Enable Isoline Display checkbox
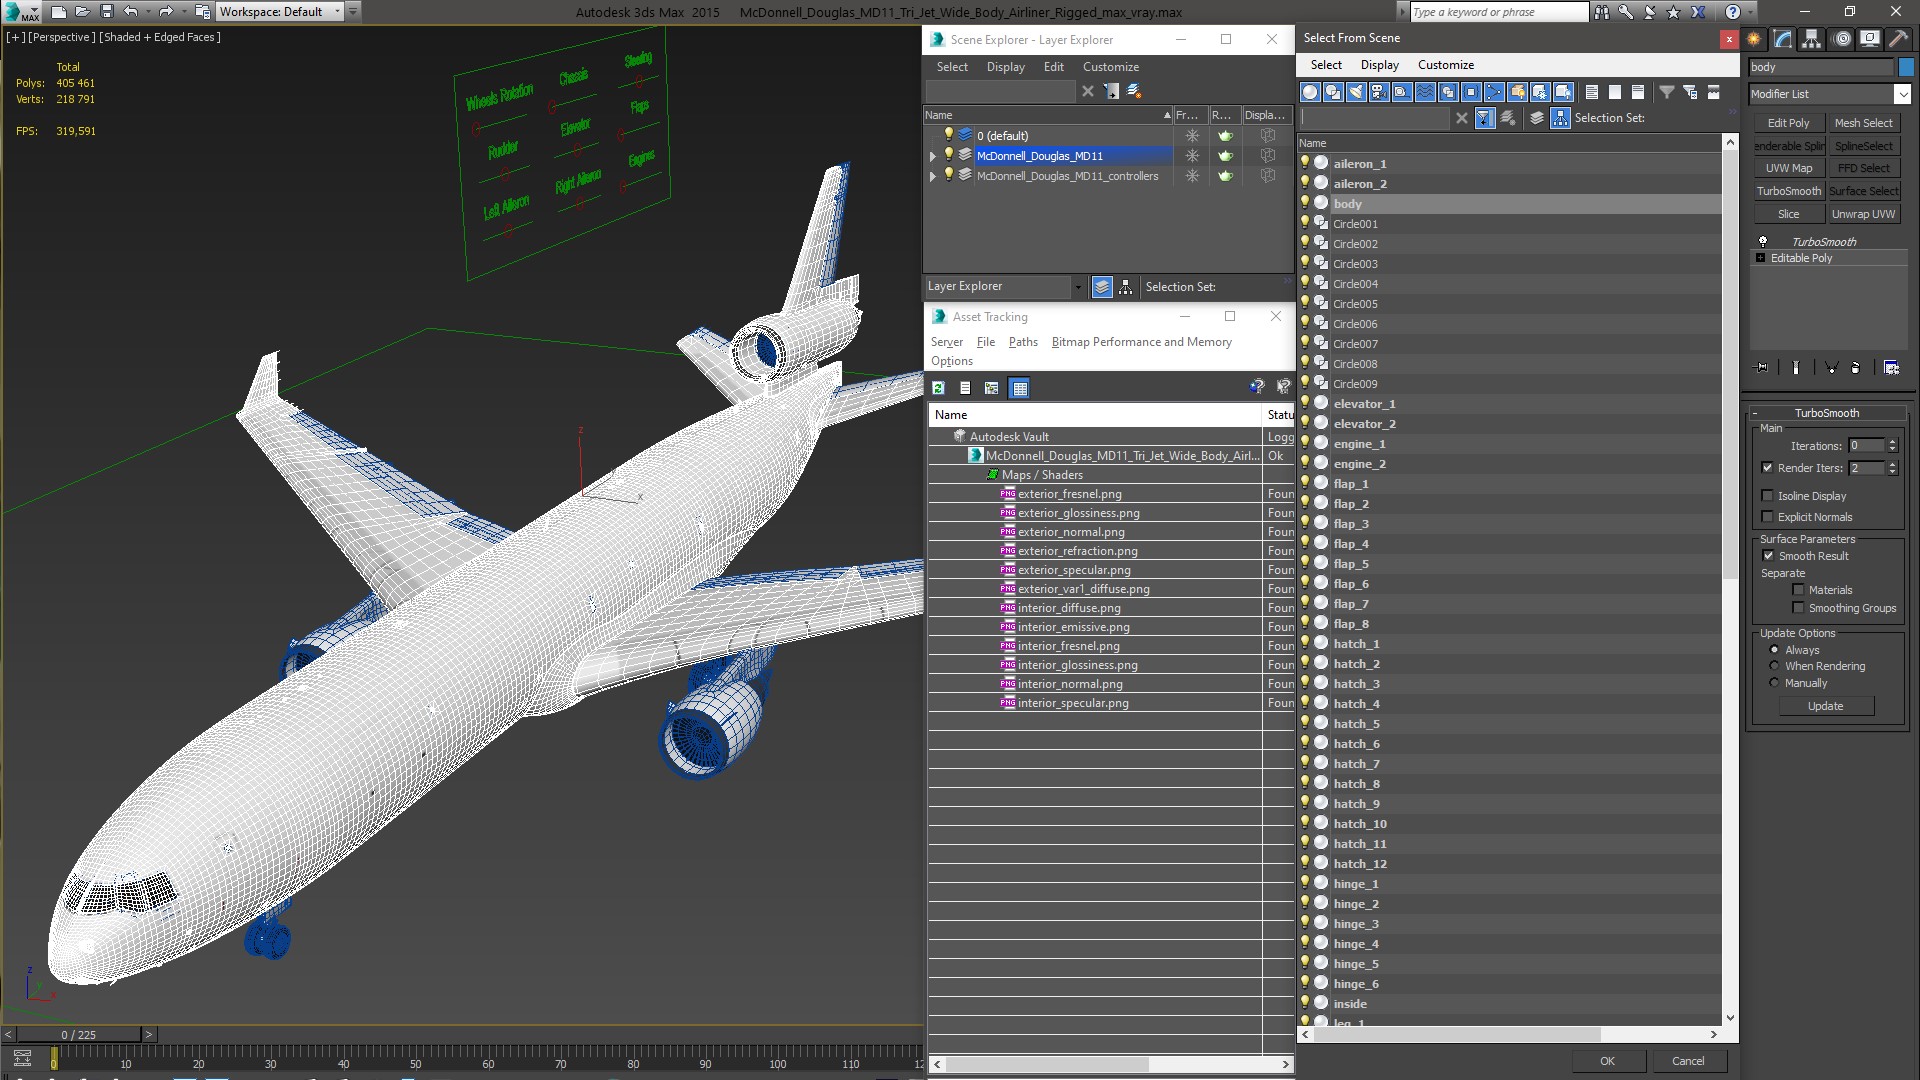The height and width of the screenshot is (1080, 1920). (x=1767, y=496)
